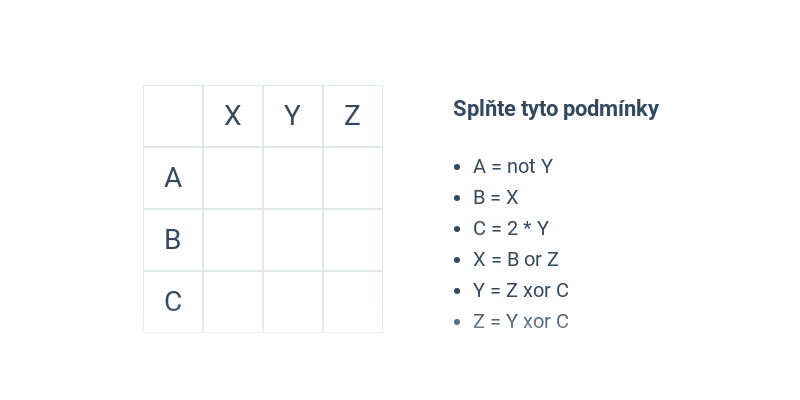Toggle the cell at row A, column X

coord(233,178)
